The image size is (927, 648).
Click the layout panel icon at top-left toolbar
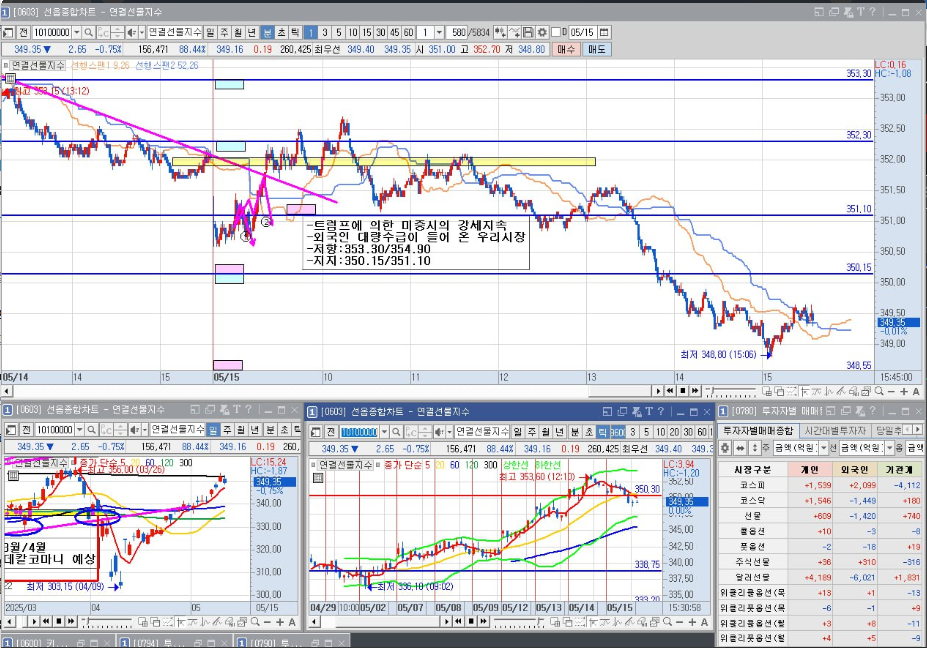click(8, 33)
